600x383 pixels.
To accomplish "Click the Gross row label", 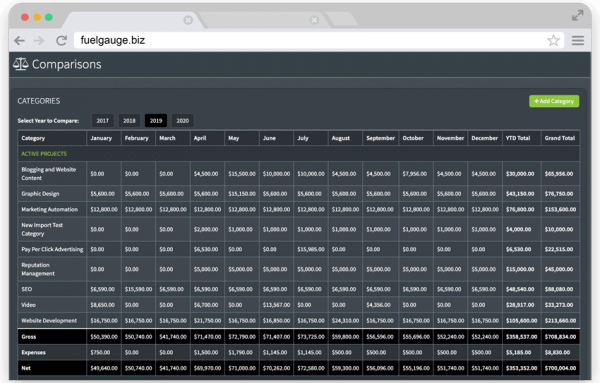I will (29, 337).
